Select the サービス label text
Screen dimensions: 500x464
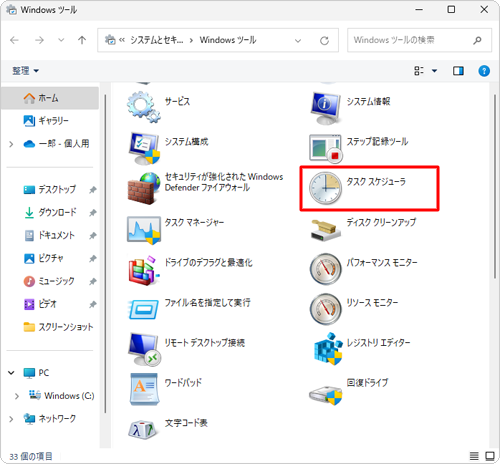coord(177,101)
